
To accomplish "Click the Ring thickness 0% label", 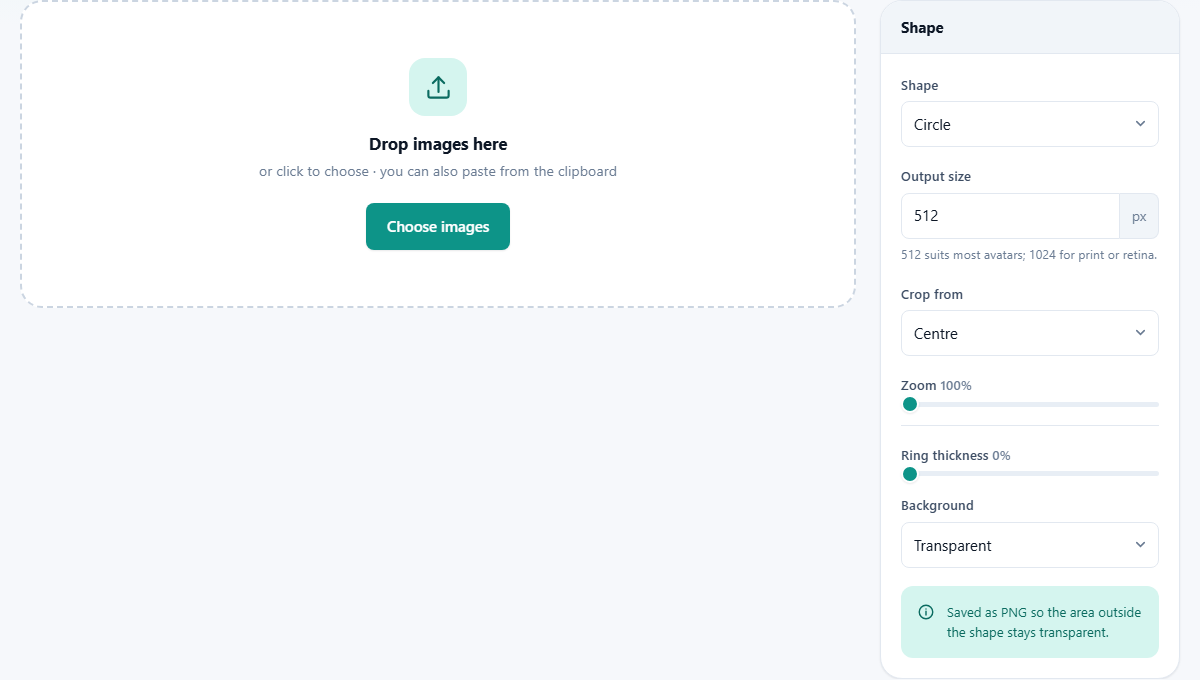I will tap(956, 455).
